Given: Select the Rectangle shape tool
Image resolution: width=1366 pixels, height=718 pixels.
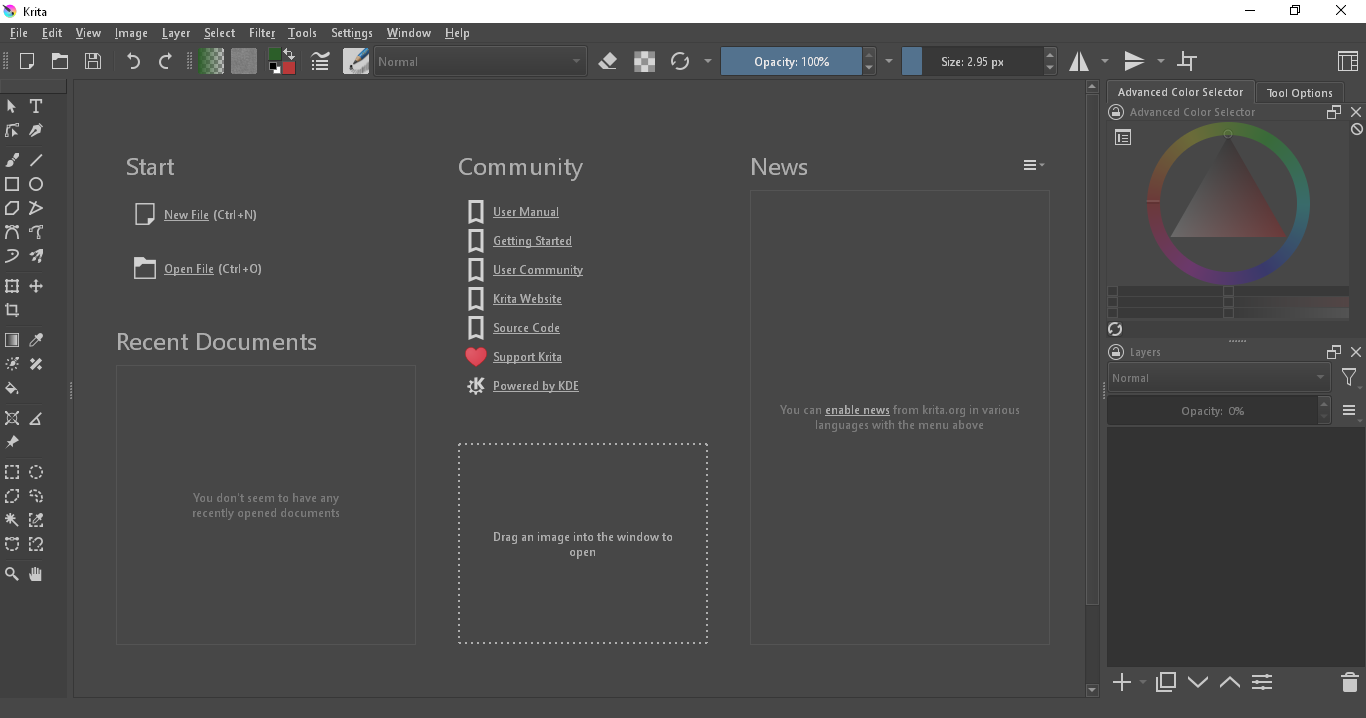Looking at the screenshot, I should 12,184.
